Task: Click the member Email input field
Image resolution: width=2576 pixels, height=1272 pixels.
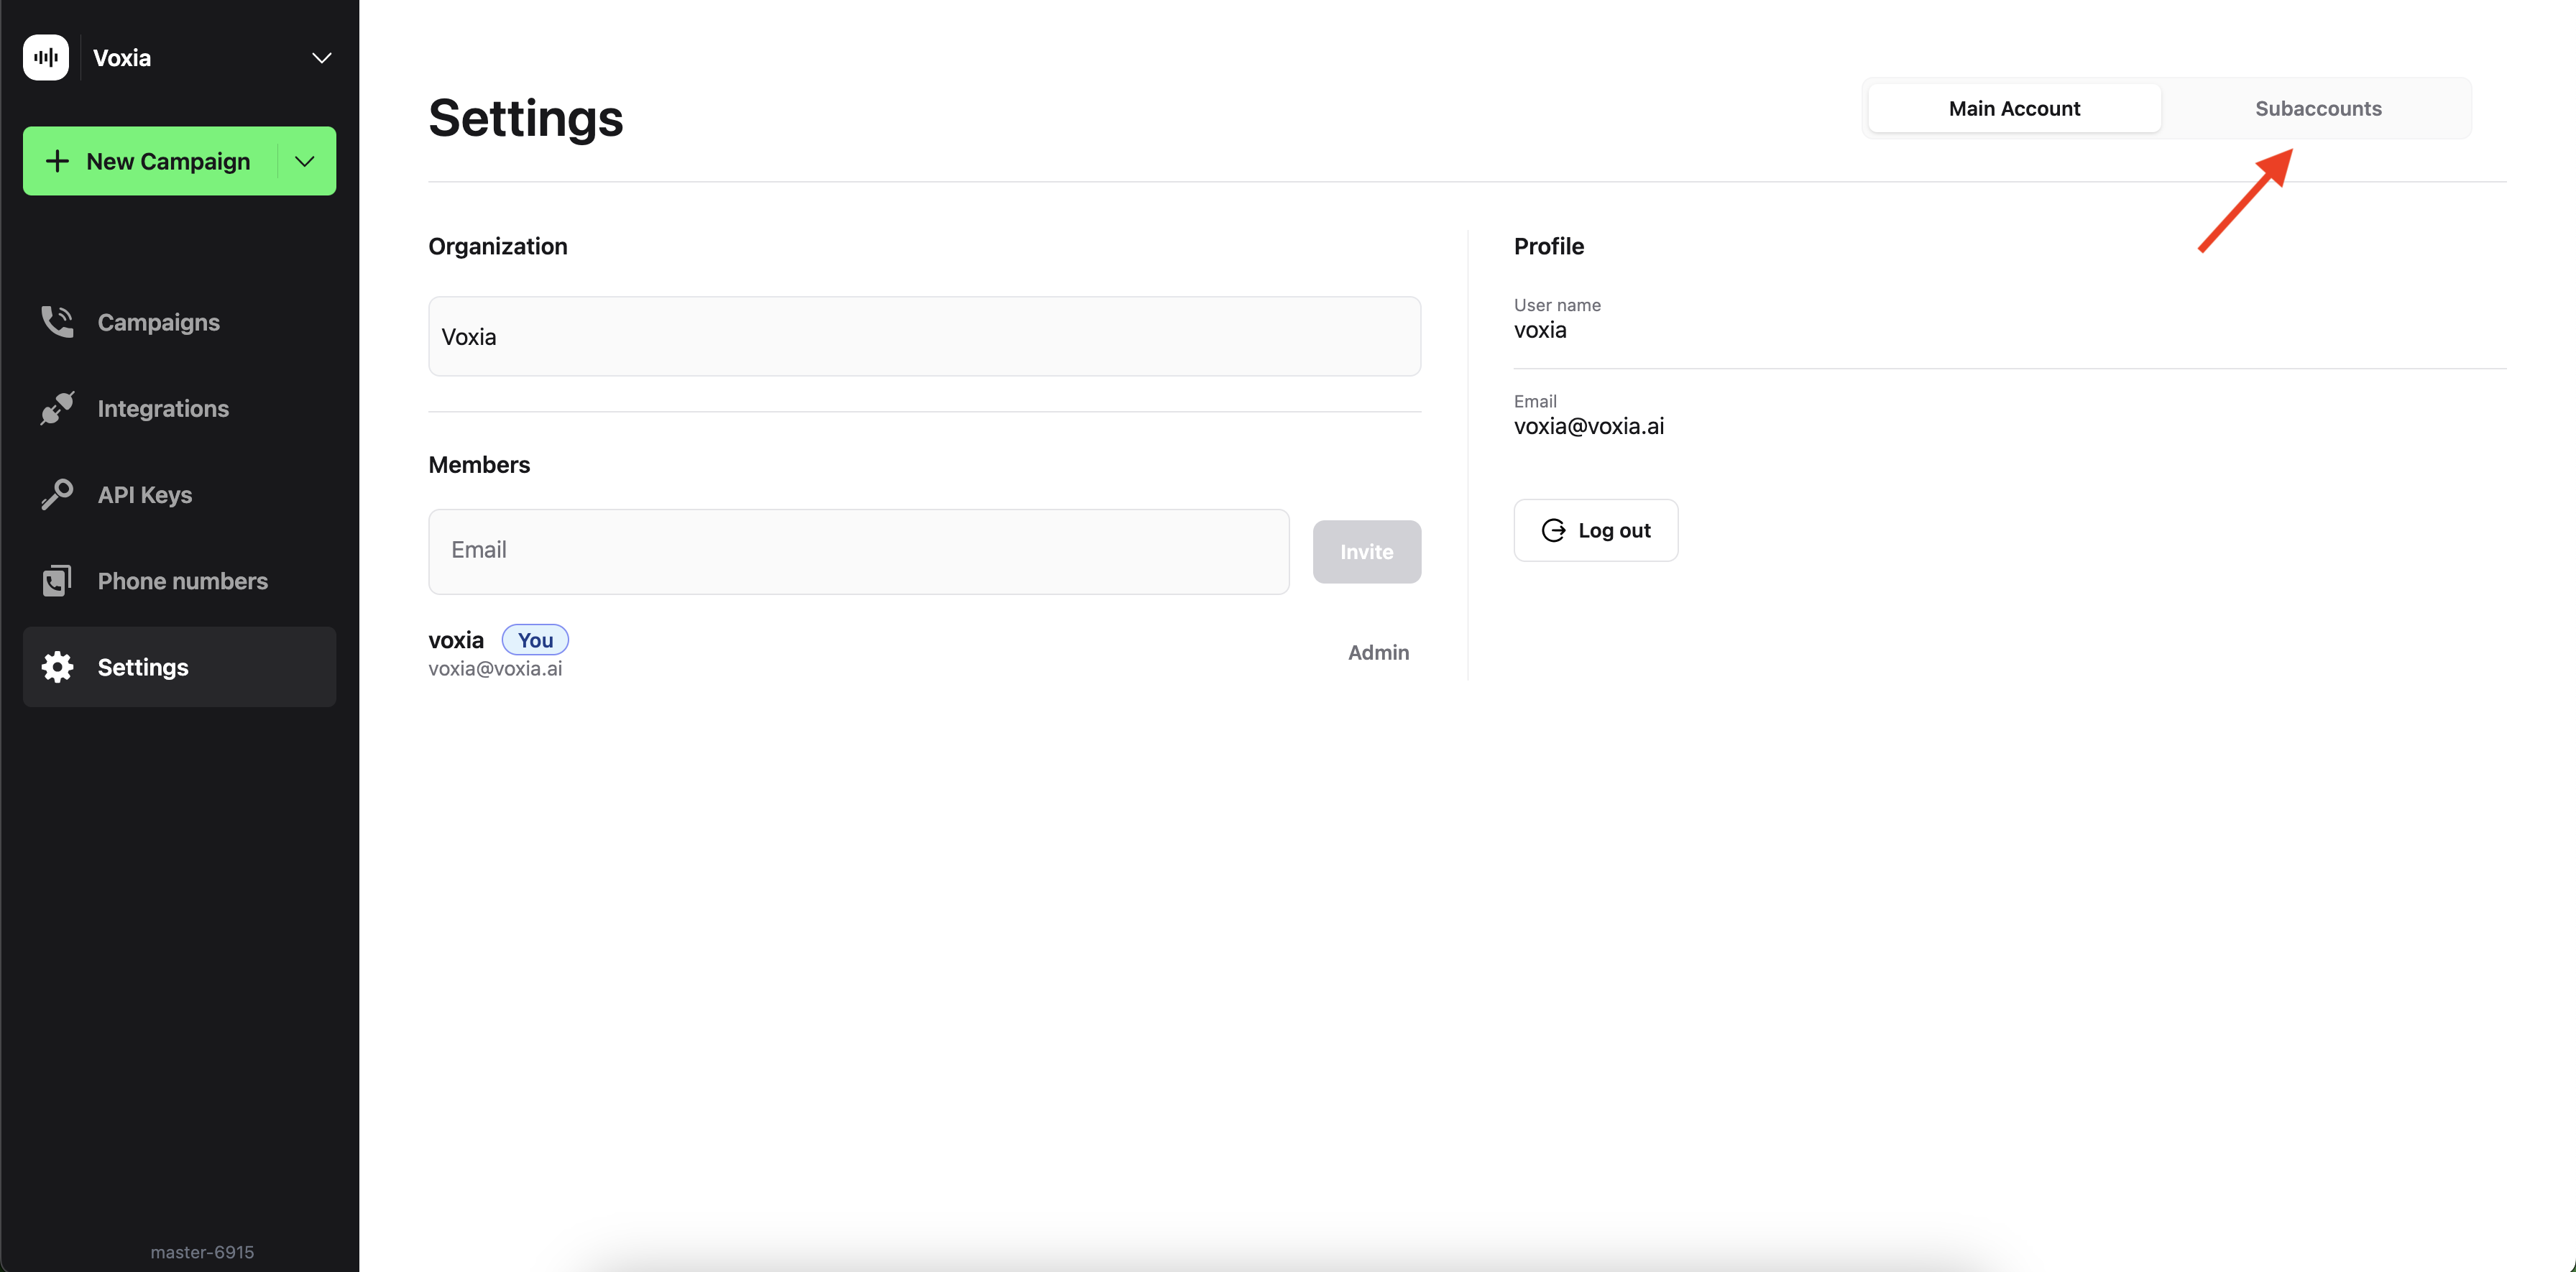Action: [858, 551]
